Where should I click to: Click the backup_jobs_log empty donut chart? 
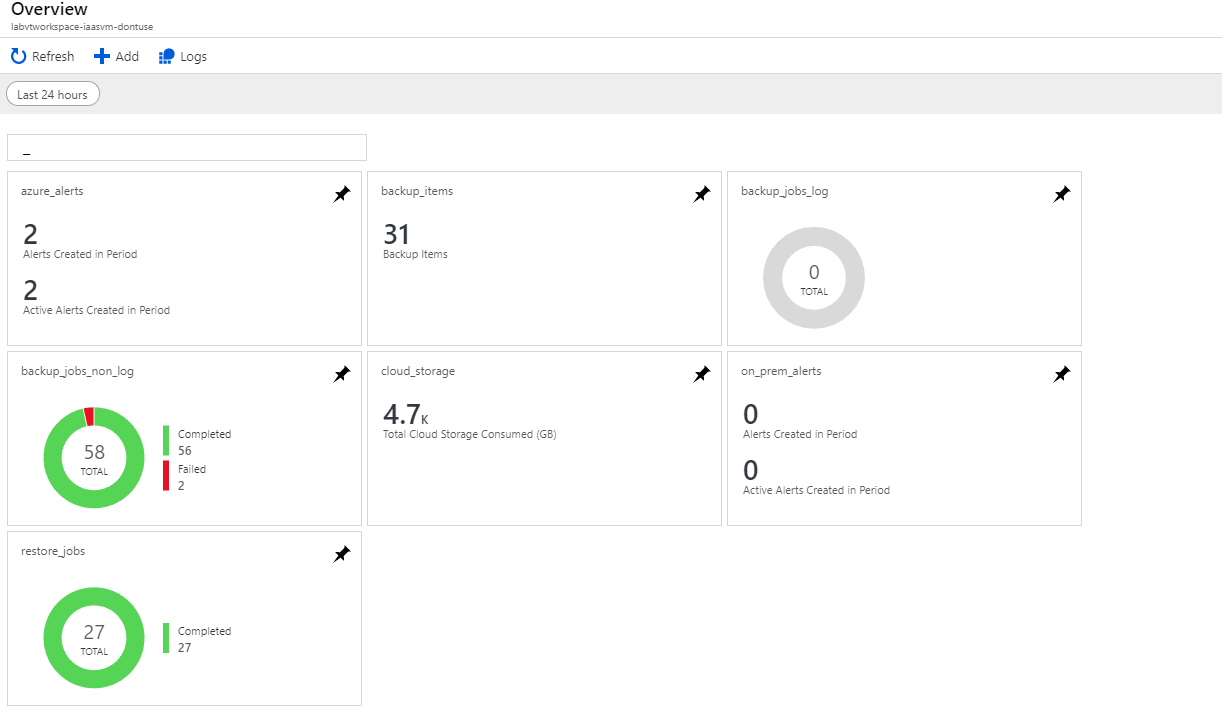[814, 278]
